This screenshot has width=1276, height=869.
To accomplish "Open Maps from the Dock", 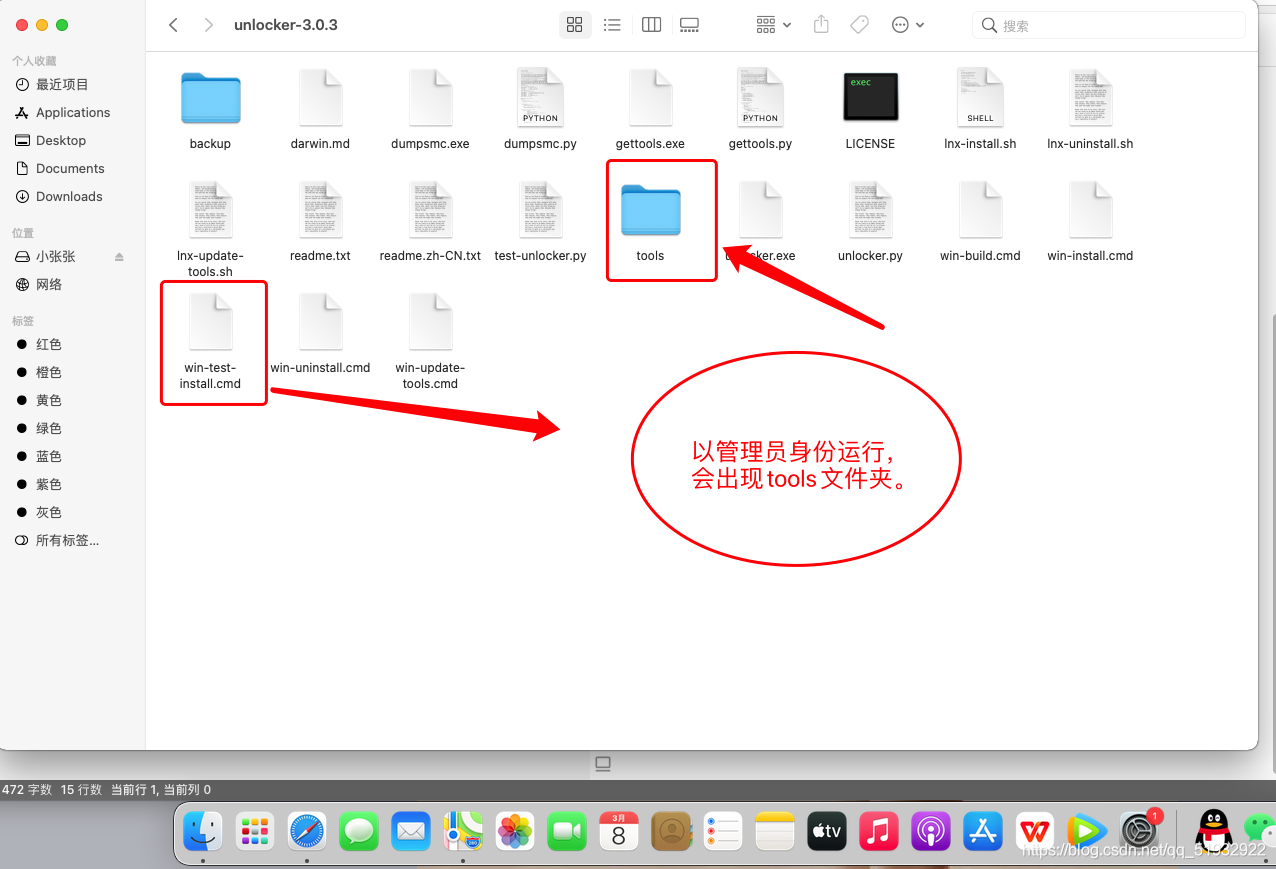I will 463,830.
